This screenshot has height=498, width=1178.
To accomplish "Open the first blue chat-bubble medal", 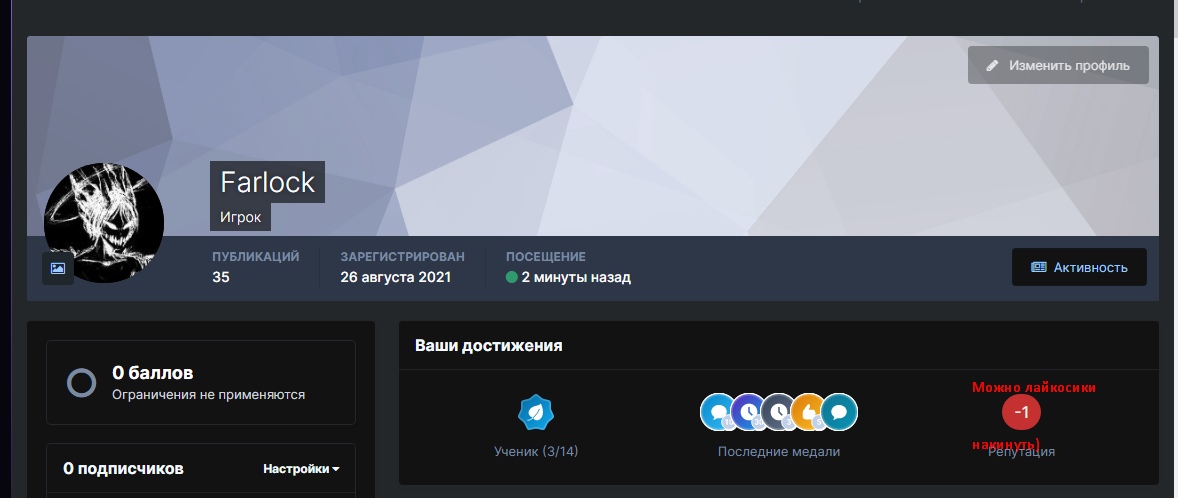I will click(x=718, y=411).
